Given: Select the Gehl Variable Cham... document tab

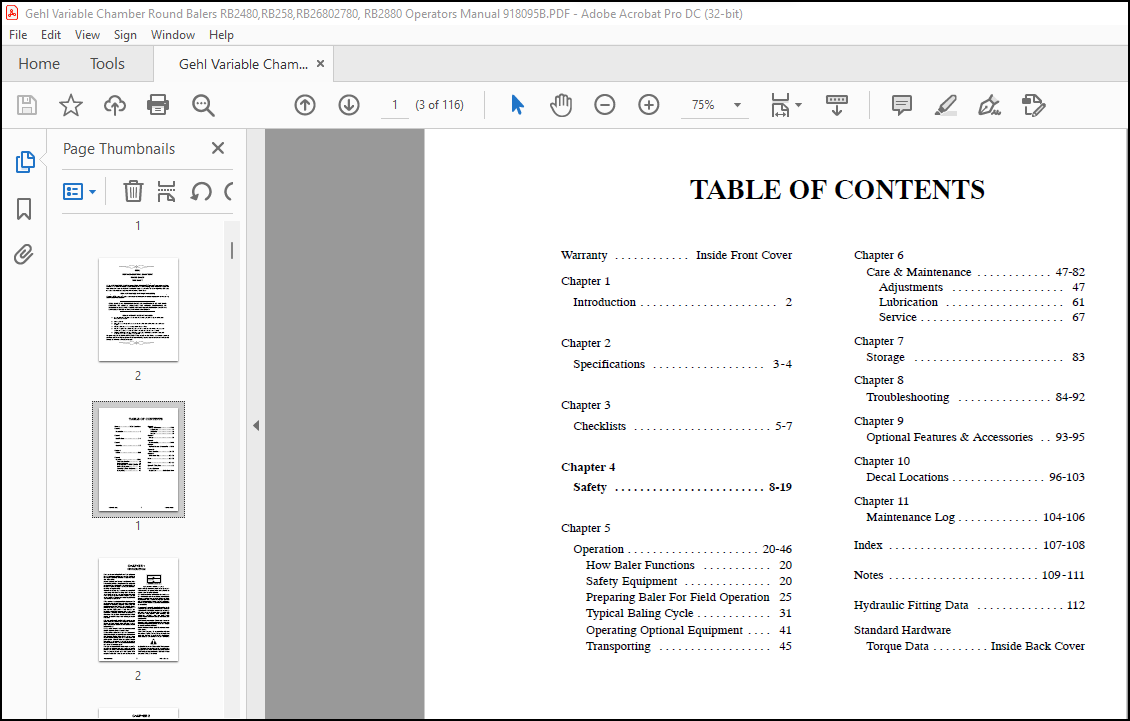Looking at the screenshot, I should [243, 64].
